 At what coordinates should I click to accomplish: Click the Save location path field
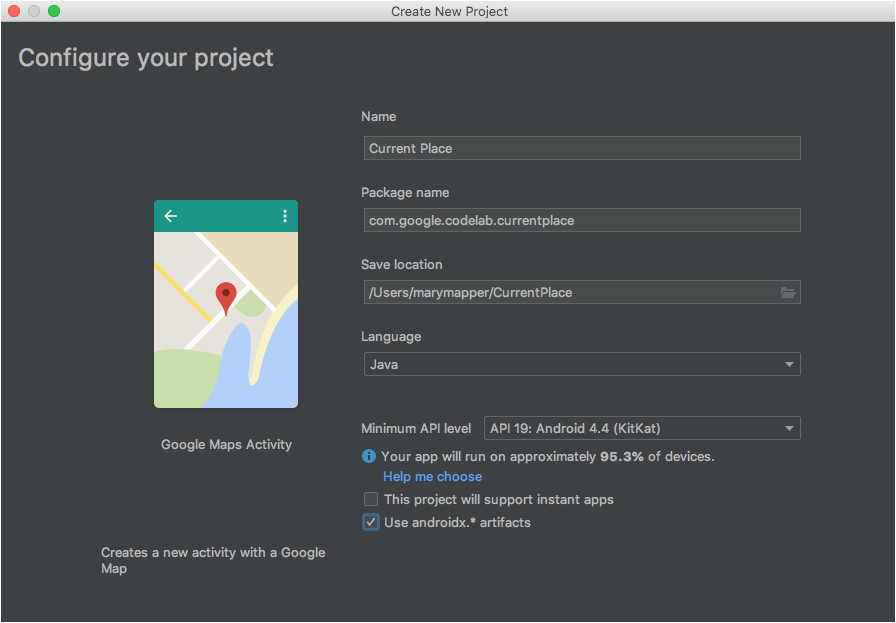[571, 292]
